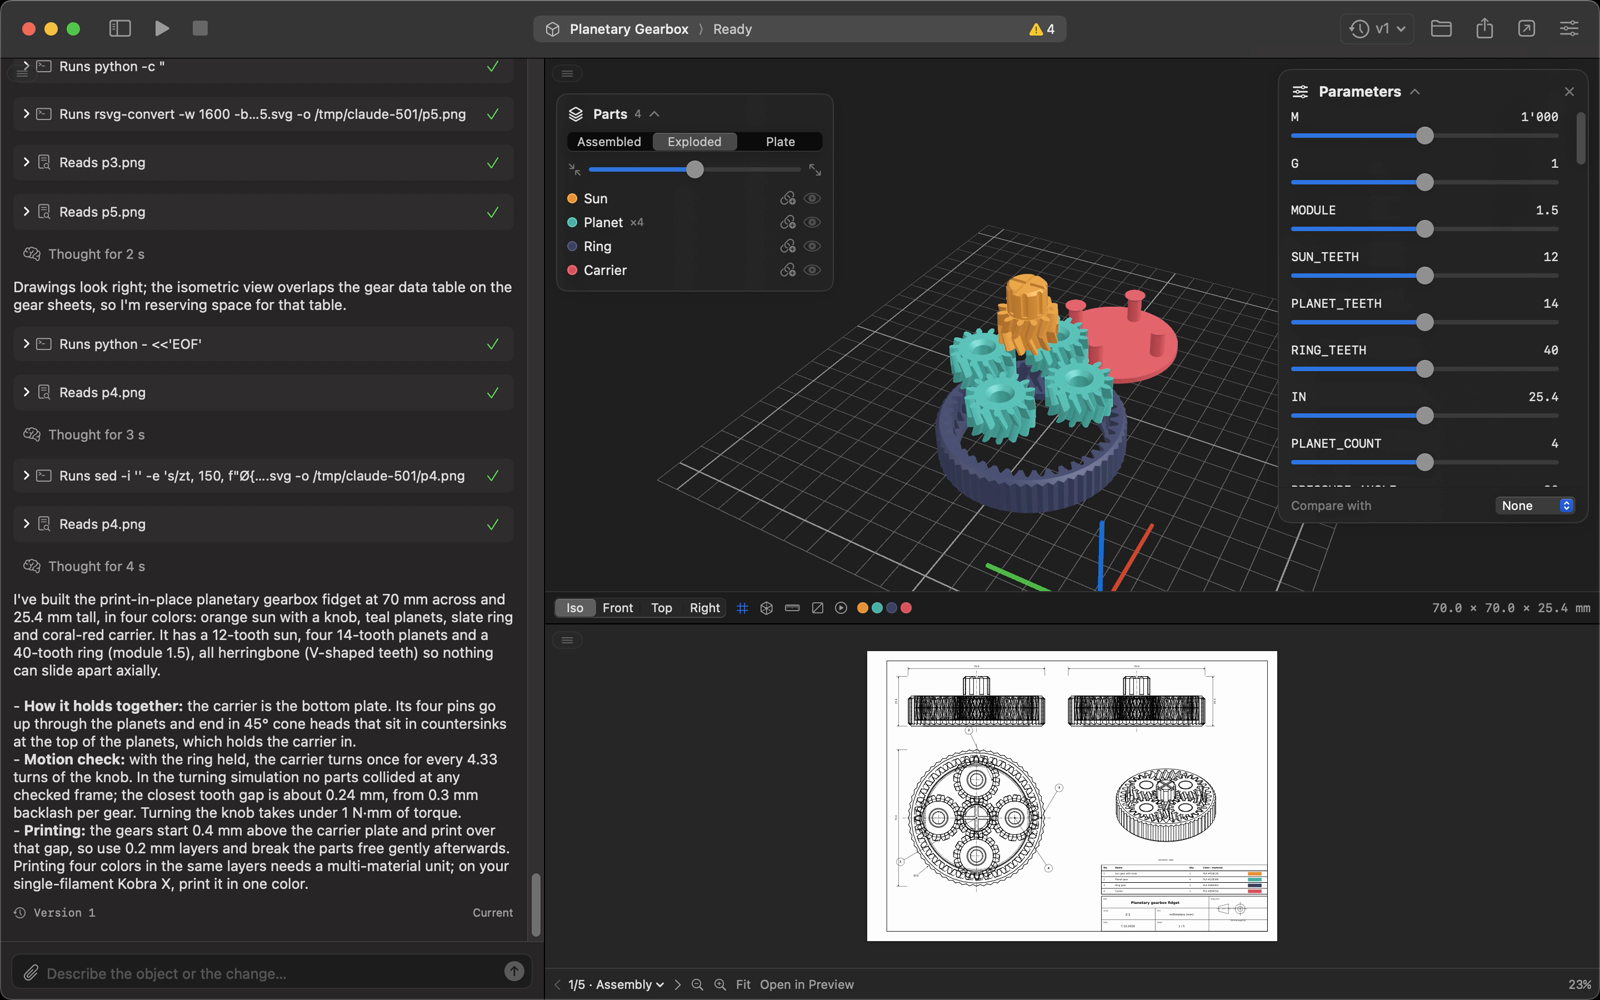Switch to the Plate parts view

(x=780, y=142)
